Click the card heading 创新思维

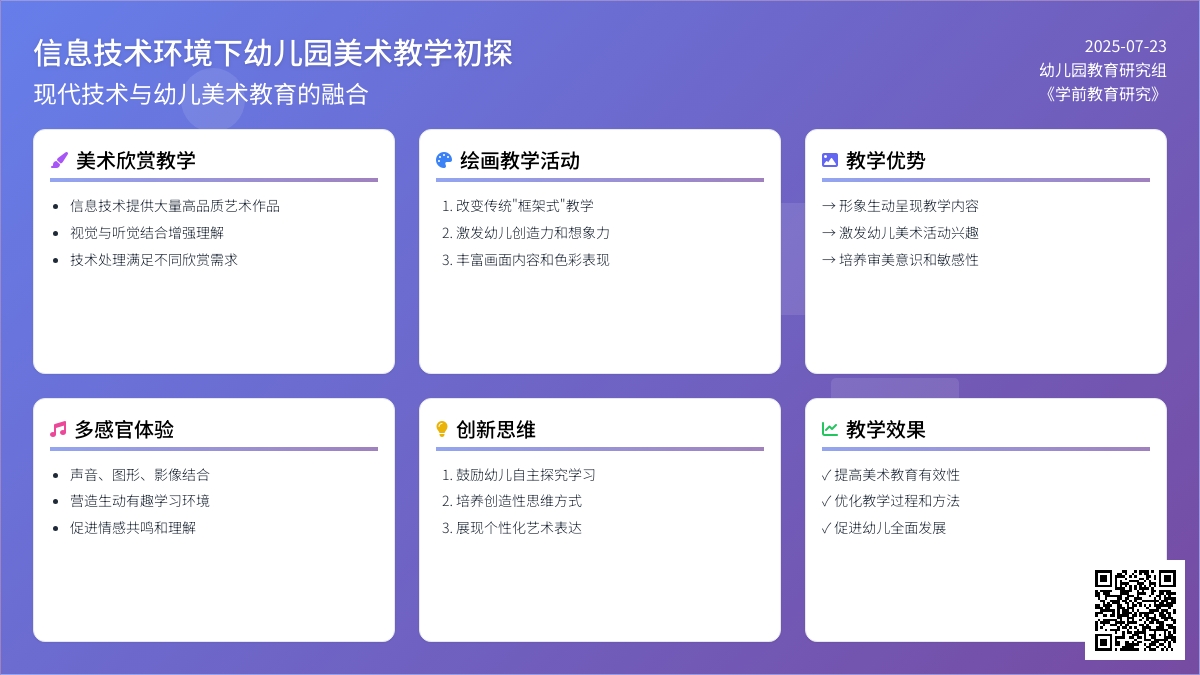tap(496, 429)
